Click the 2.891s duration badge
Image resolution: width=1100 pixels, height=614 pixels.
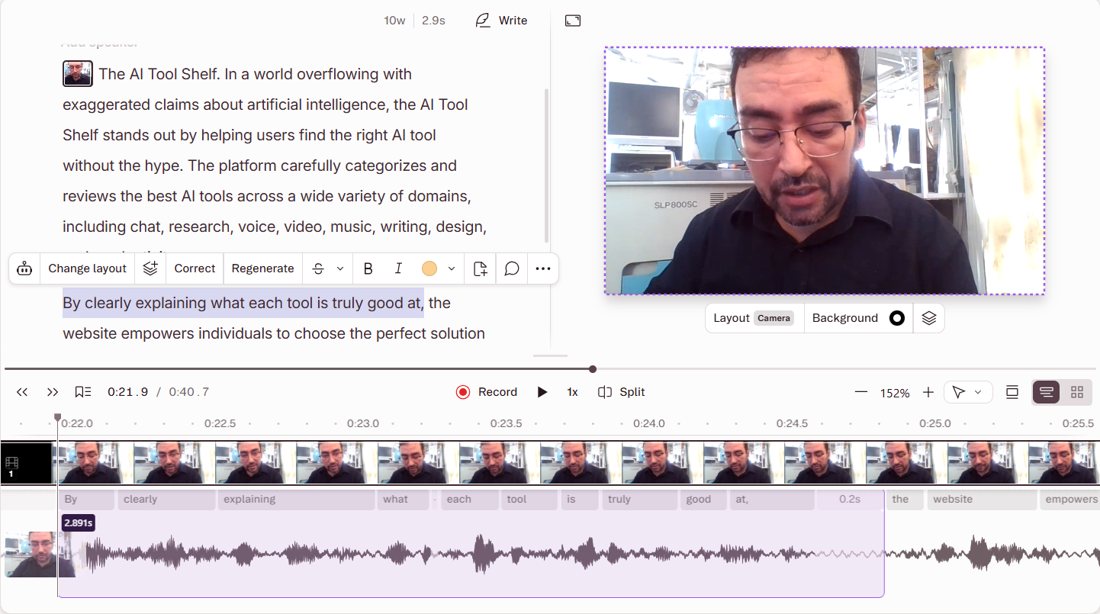click(x=78, y=523)
